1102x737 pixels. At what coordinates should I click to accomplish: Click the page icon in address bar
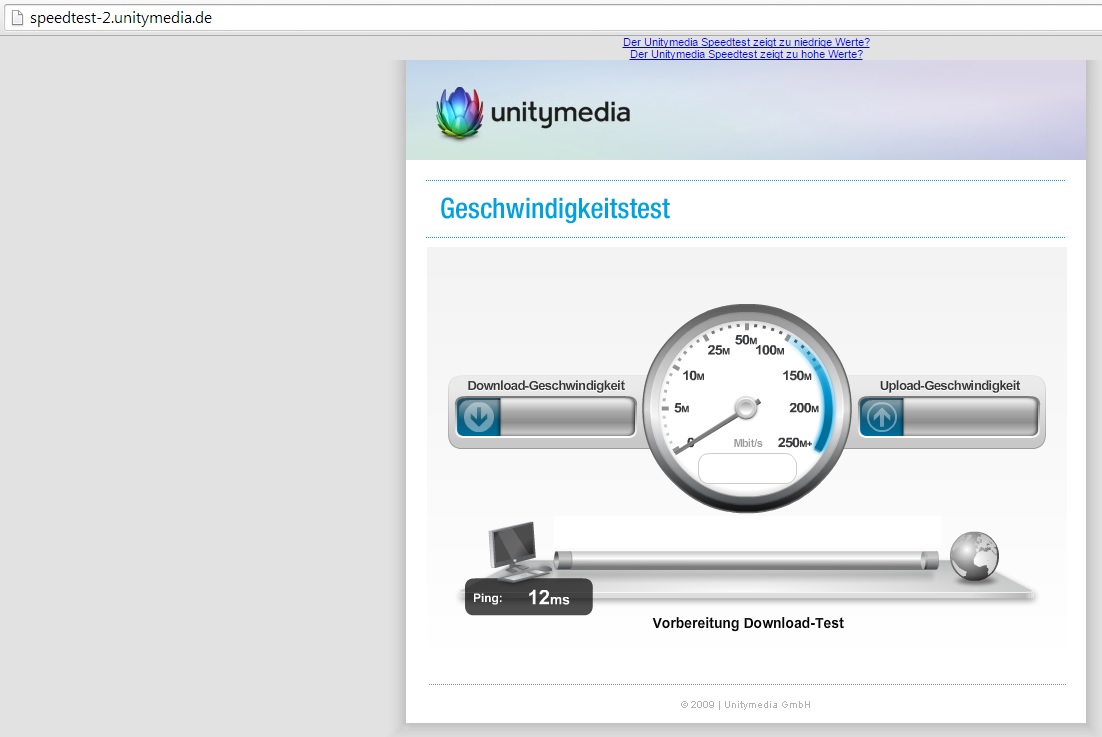point(18,18)
